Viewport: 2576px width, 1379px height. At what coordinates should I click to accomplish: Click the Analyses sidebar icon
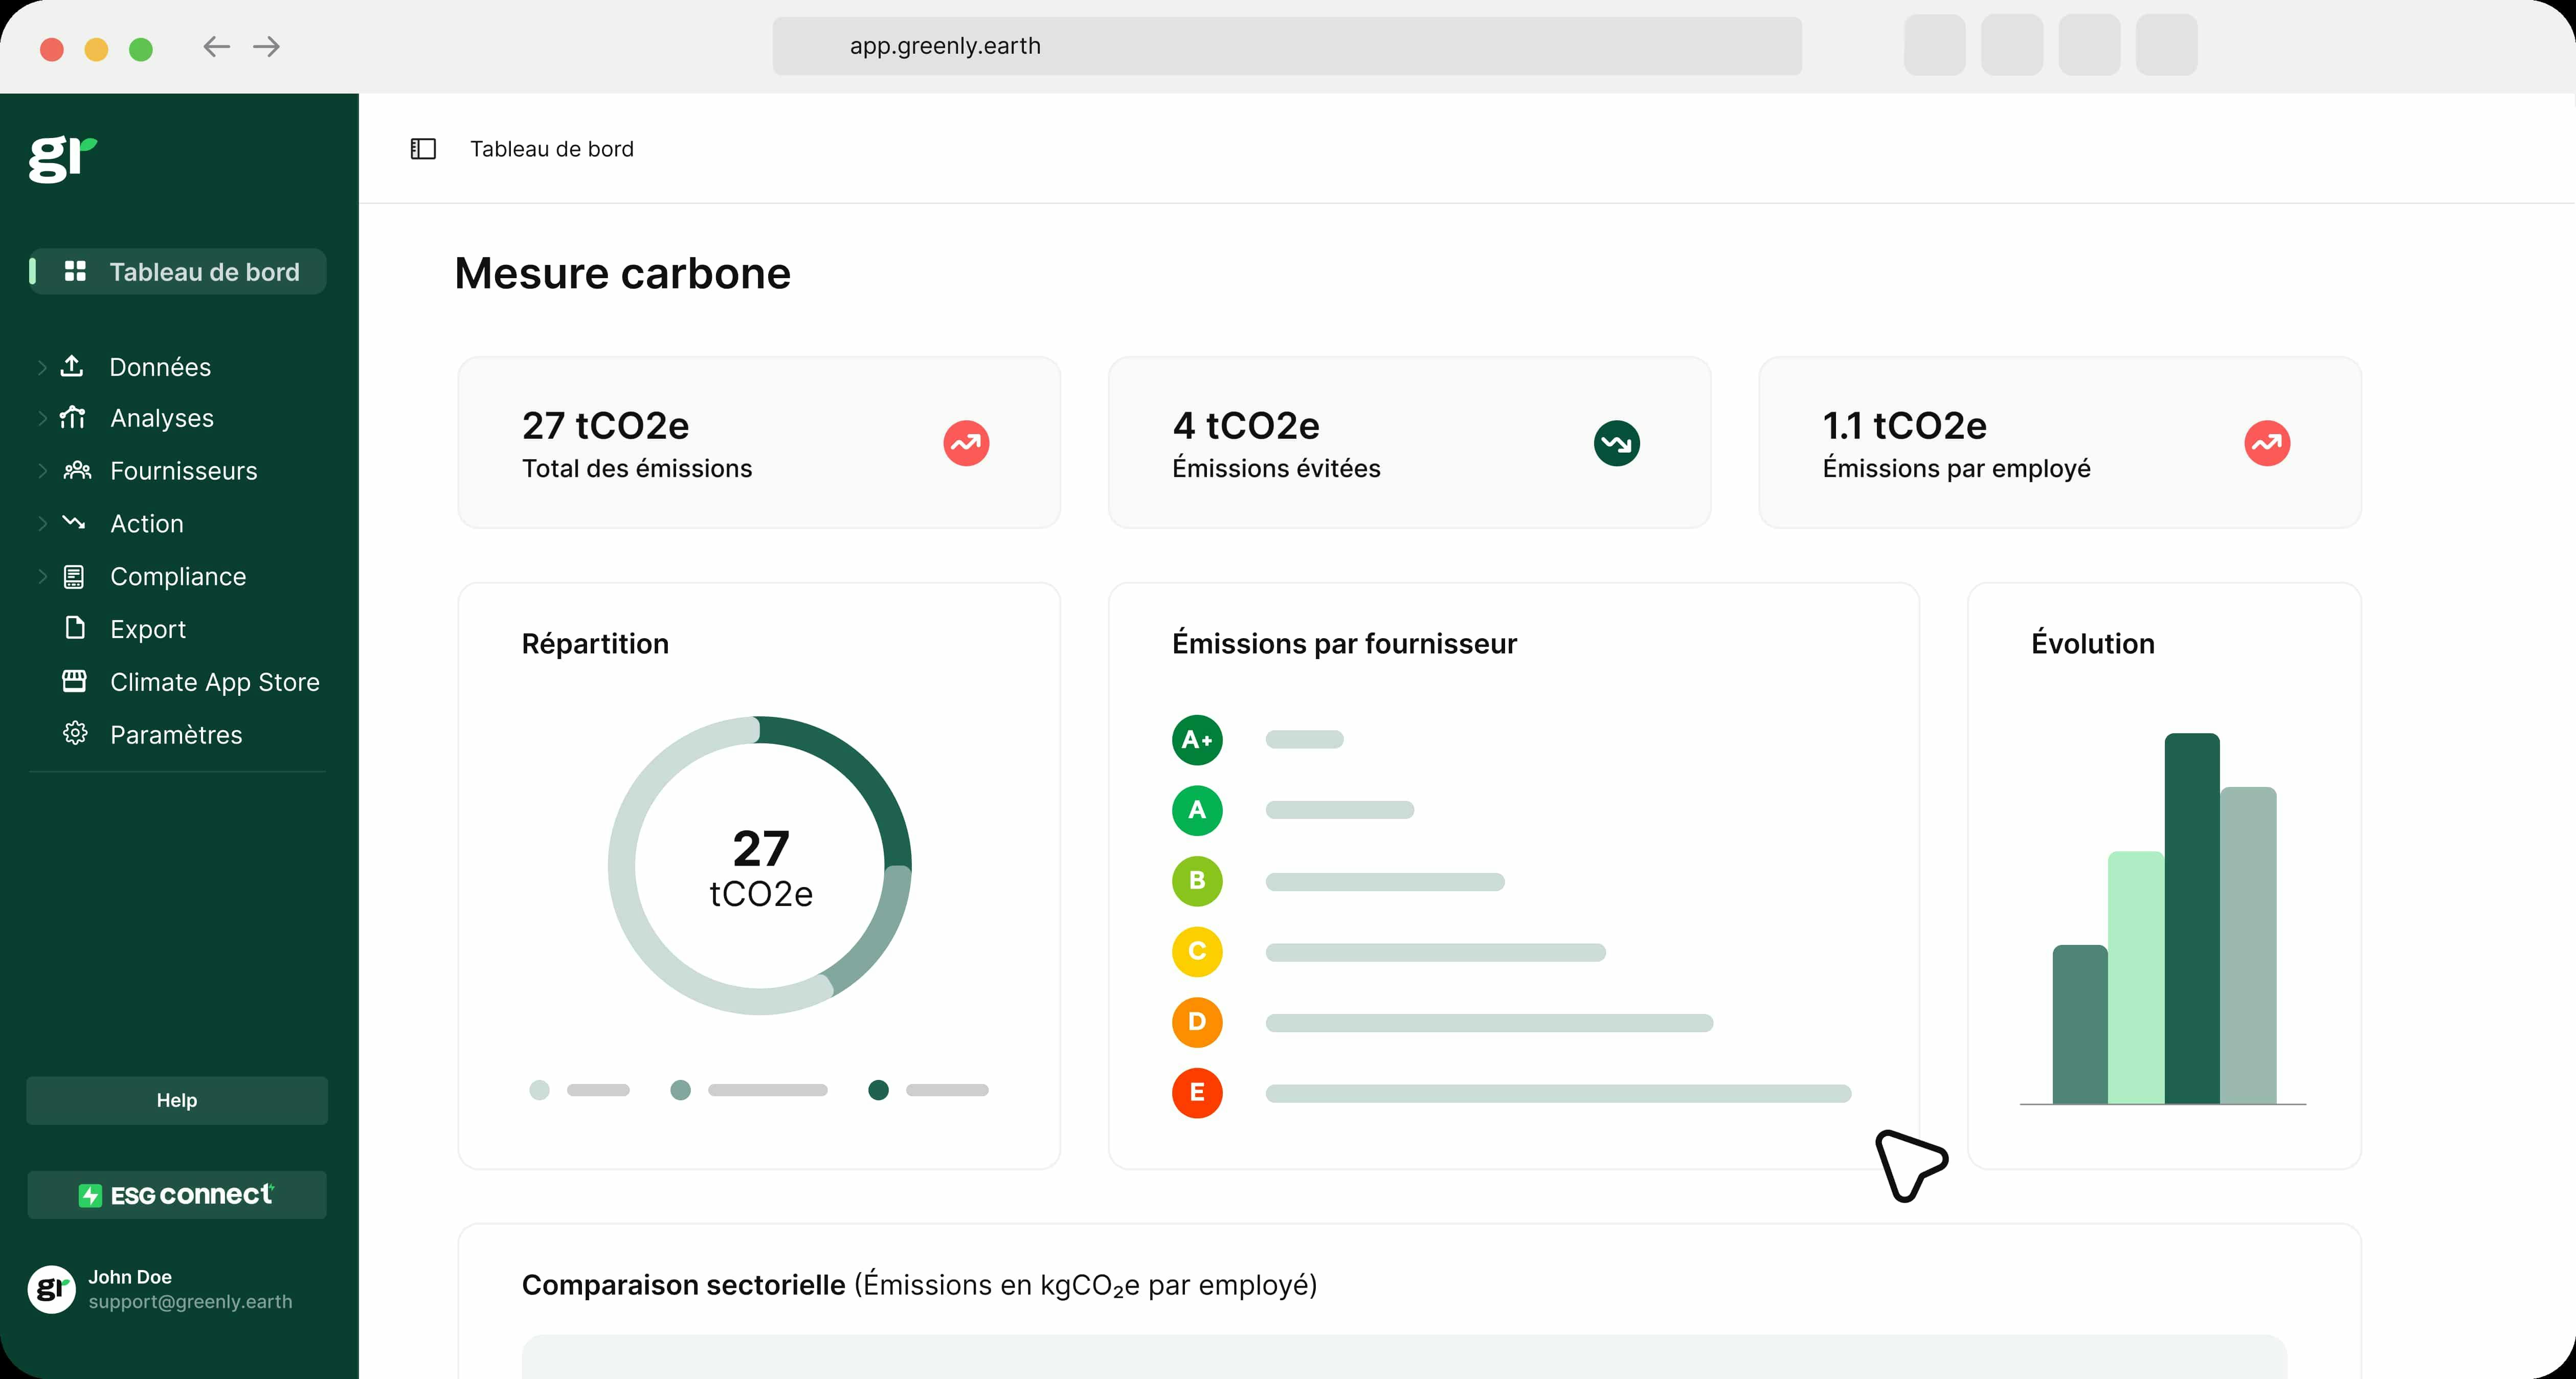coord(75,417)
